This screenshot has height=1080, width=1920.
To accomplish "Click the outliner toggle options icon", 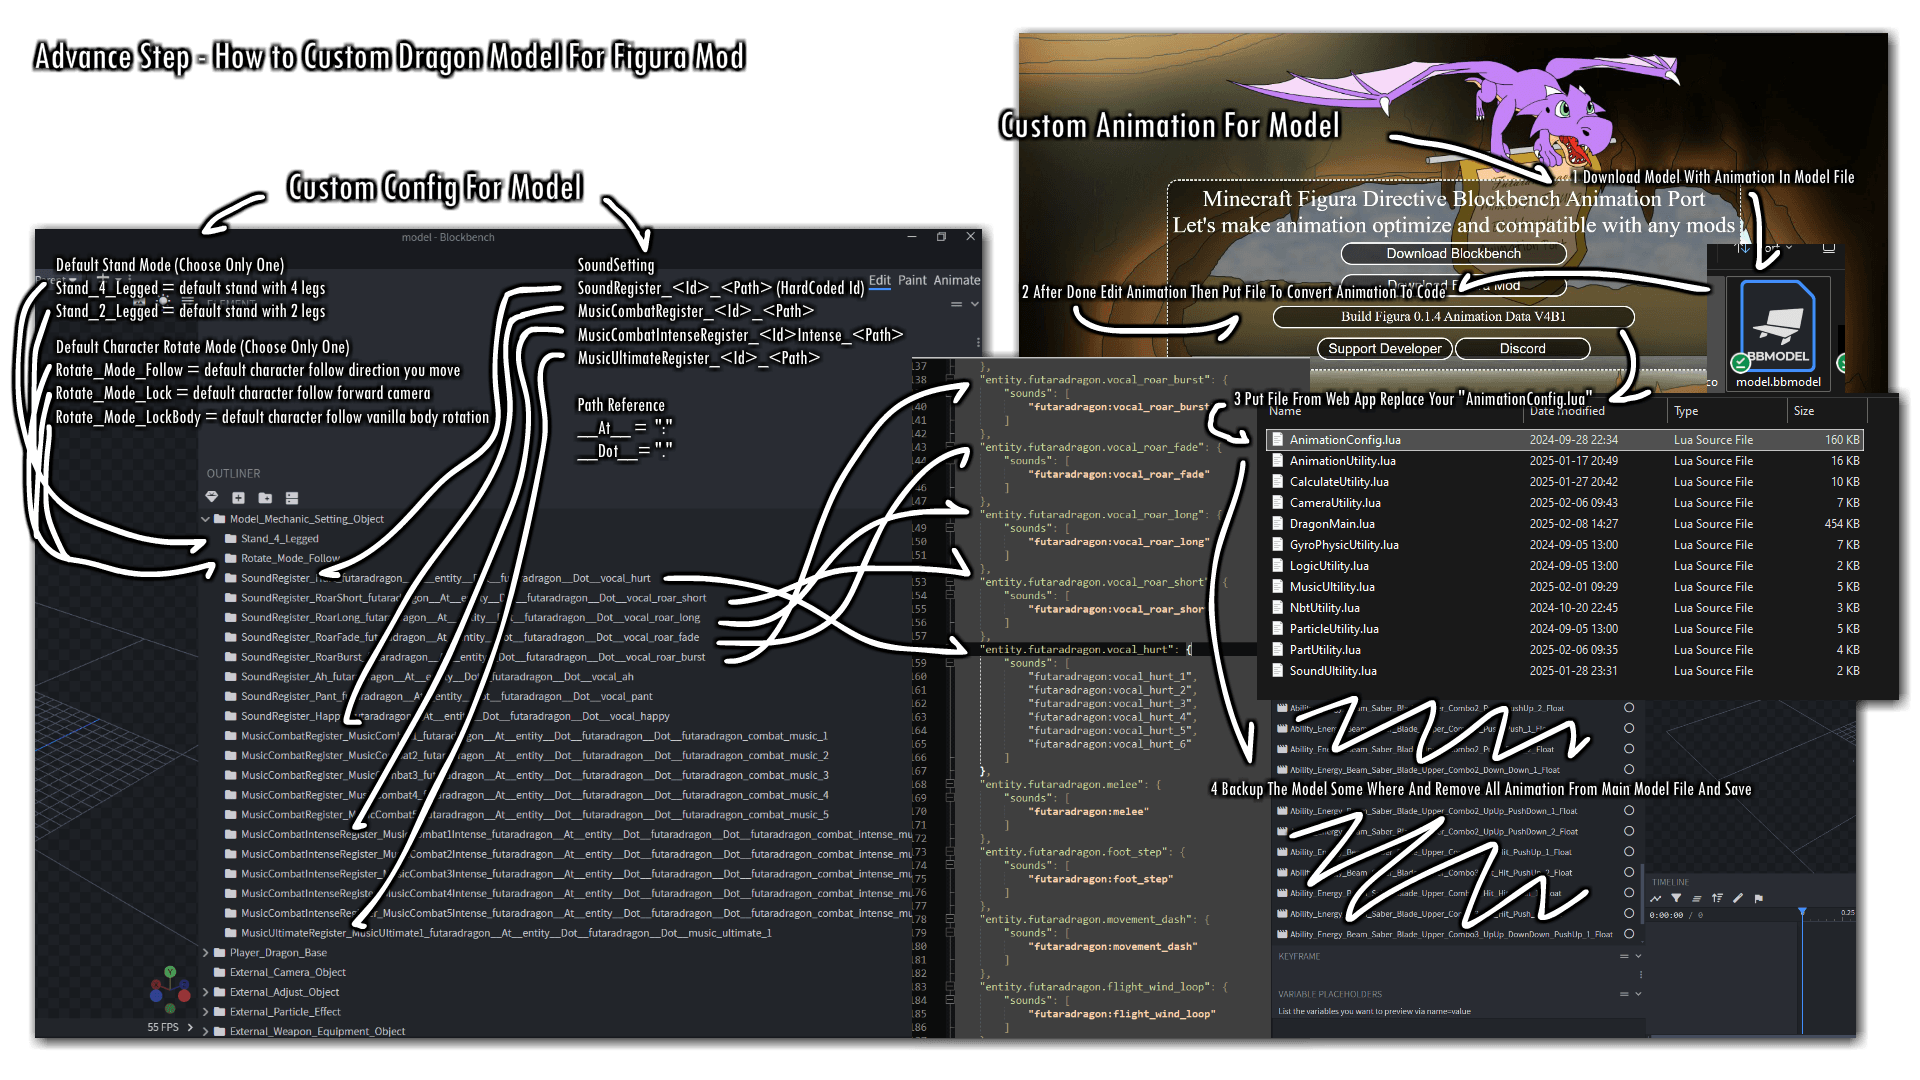I will [292, 498].
